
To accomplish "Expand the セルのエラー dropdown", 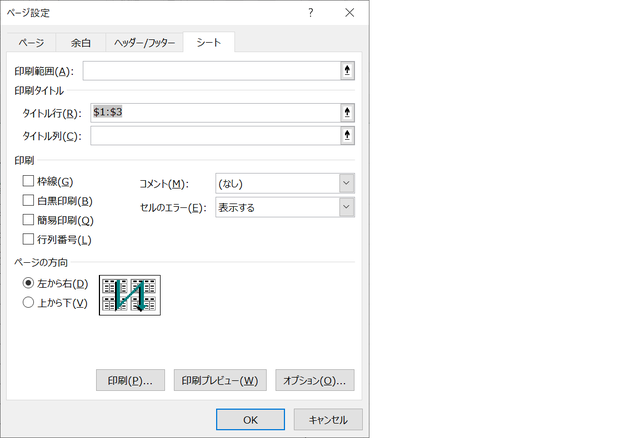I will pyautogui.click(x=345, y=207).
